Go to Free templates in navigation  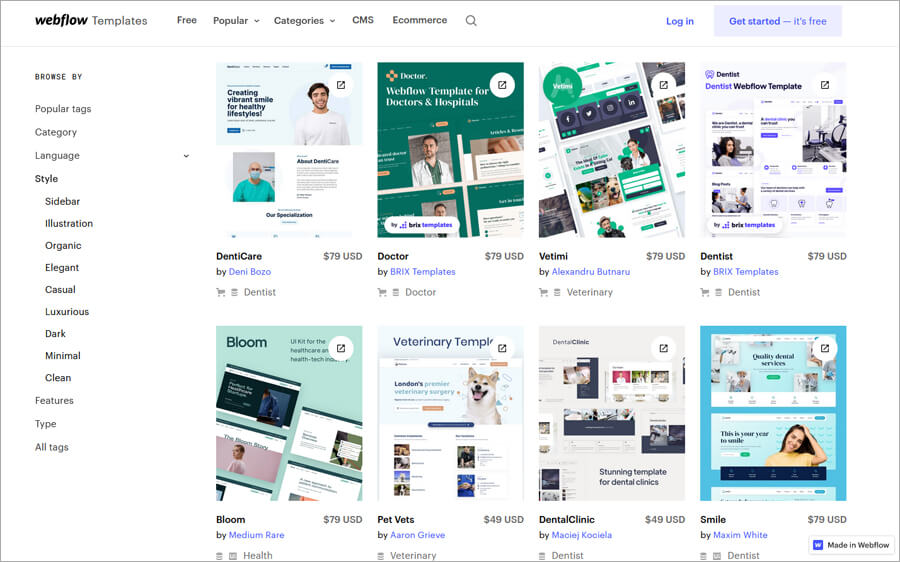pos(187,20)
